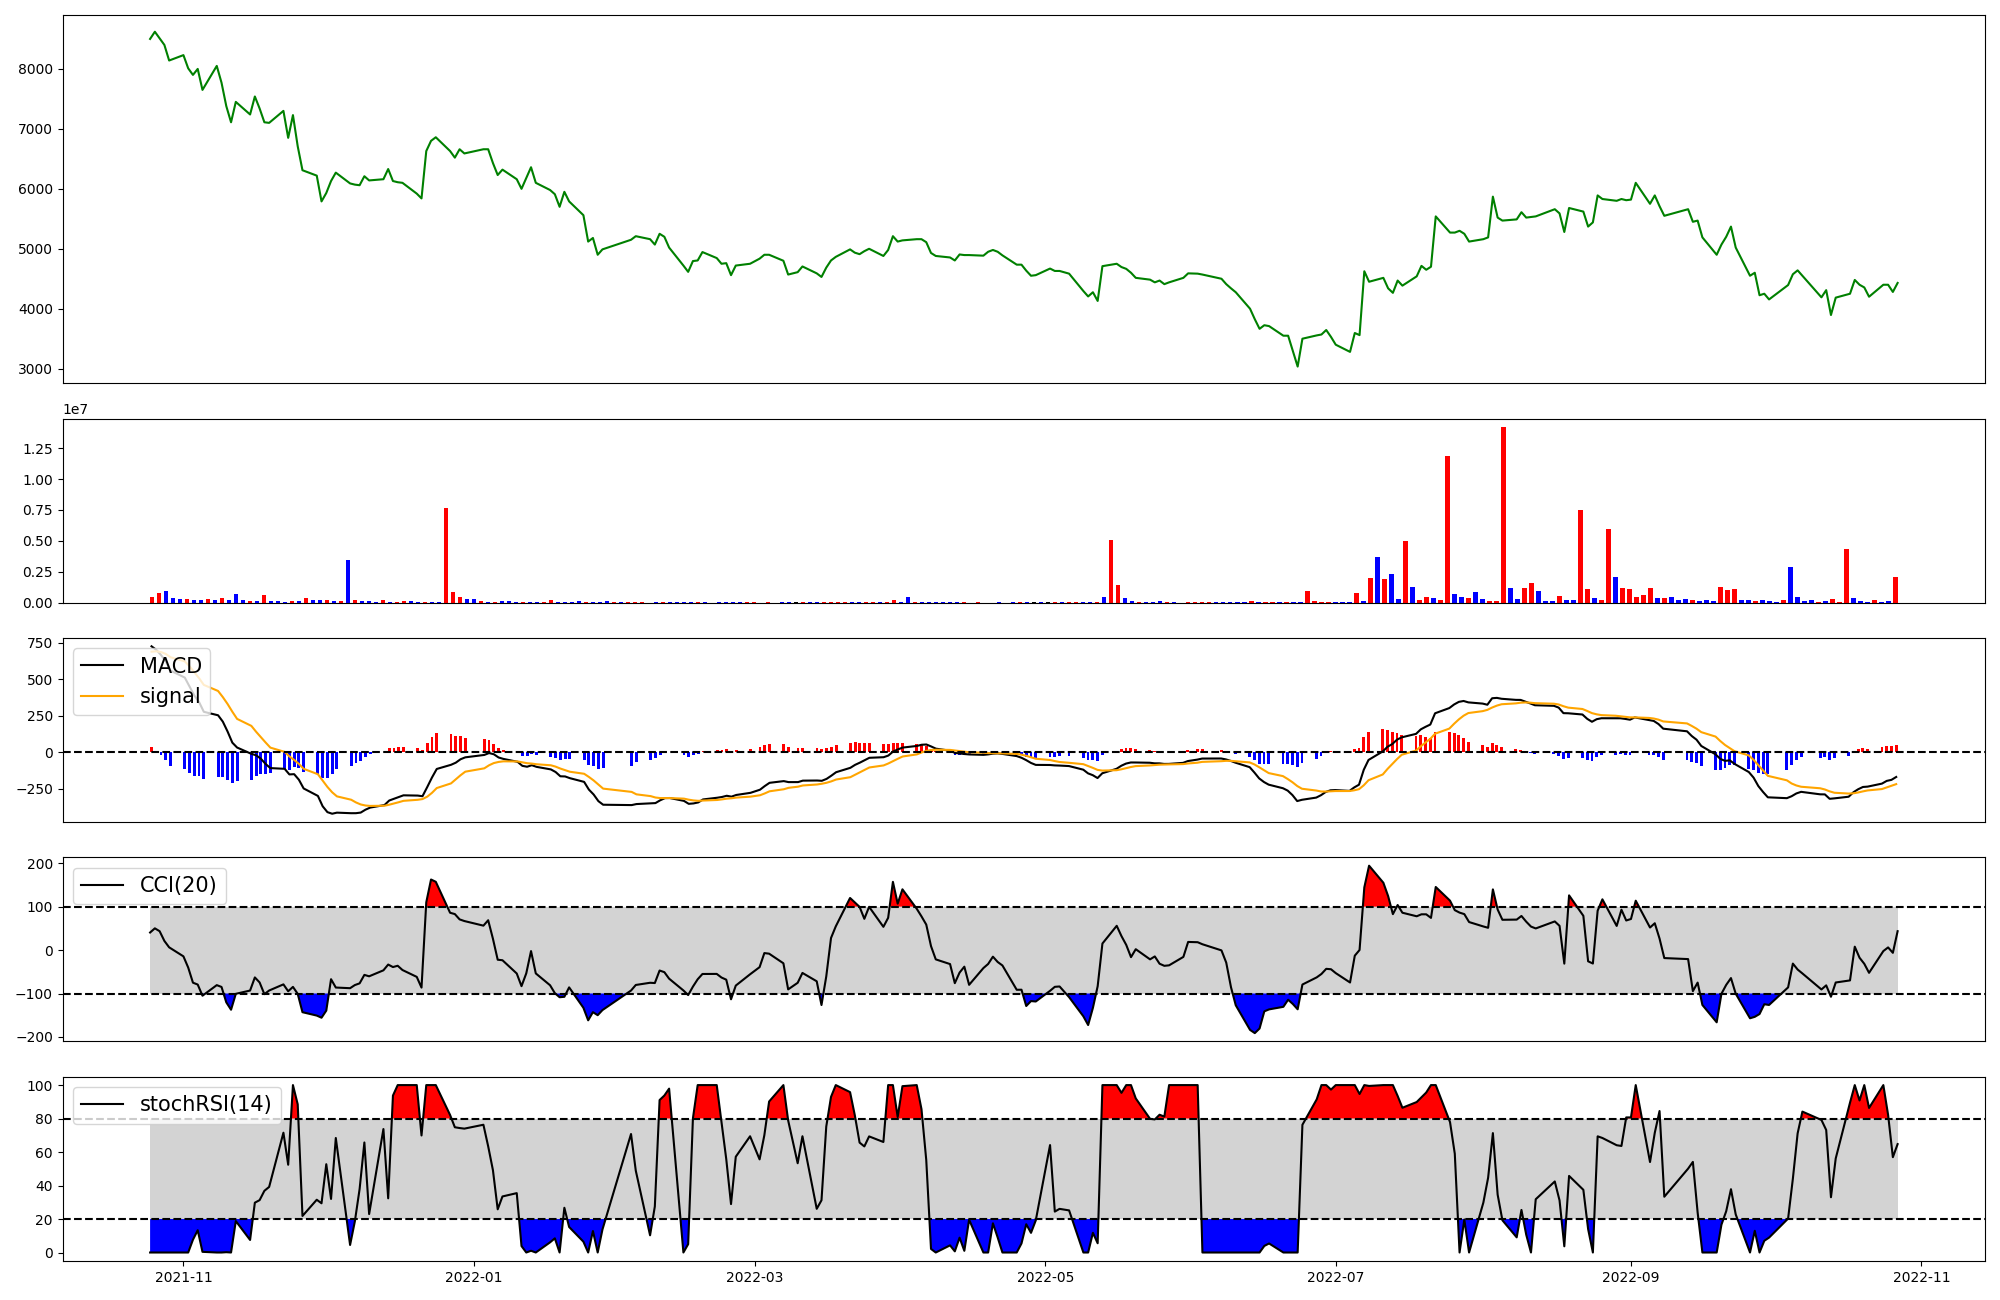Click the 8000 price axis label
Screen dimensions: 2000x1300
click(x=35, y=69)
